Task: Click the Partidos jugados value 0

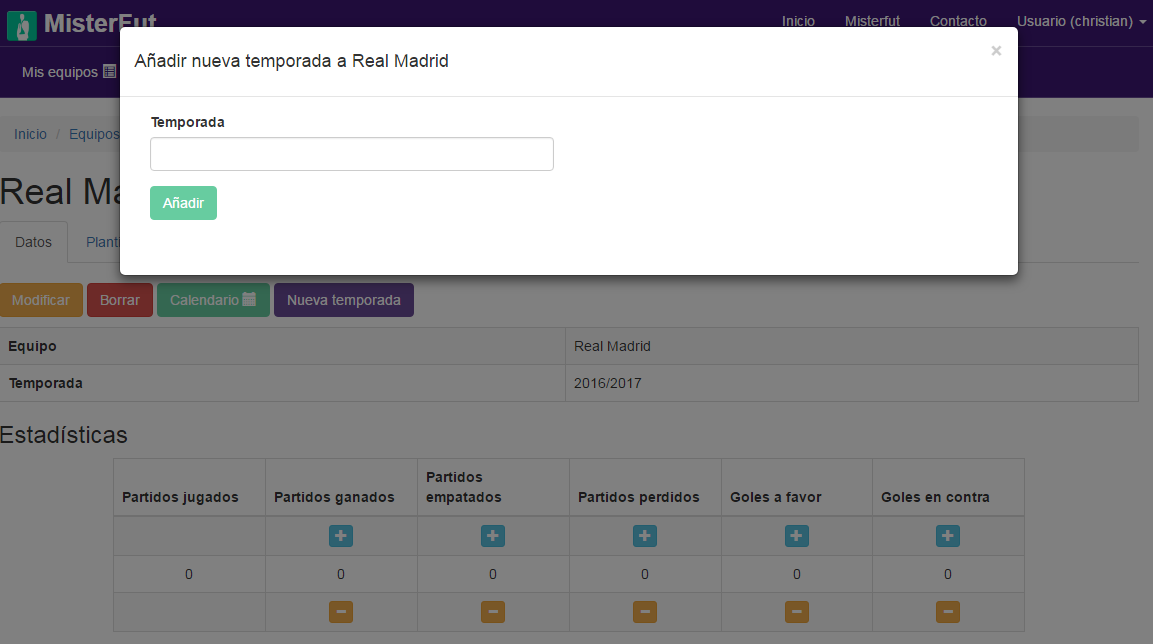Action: pos(189,574)
